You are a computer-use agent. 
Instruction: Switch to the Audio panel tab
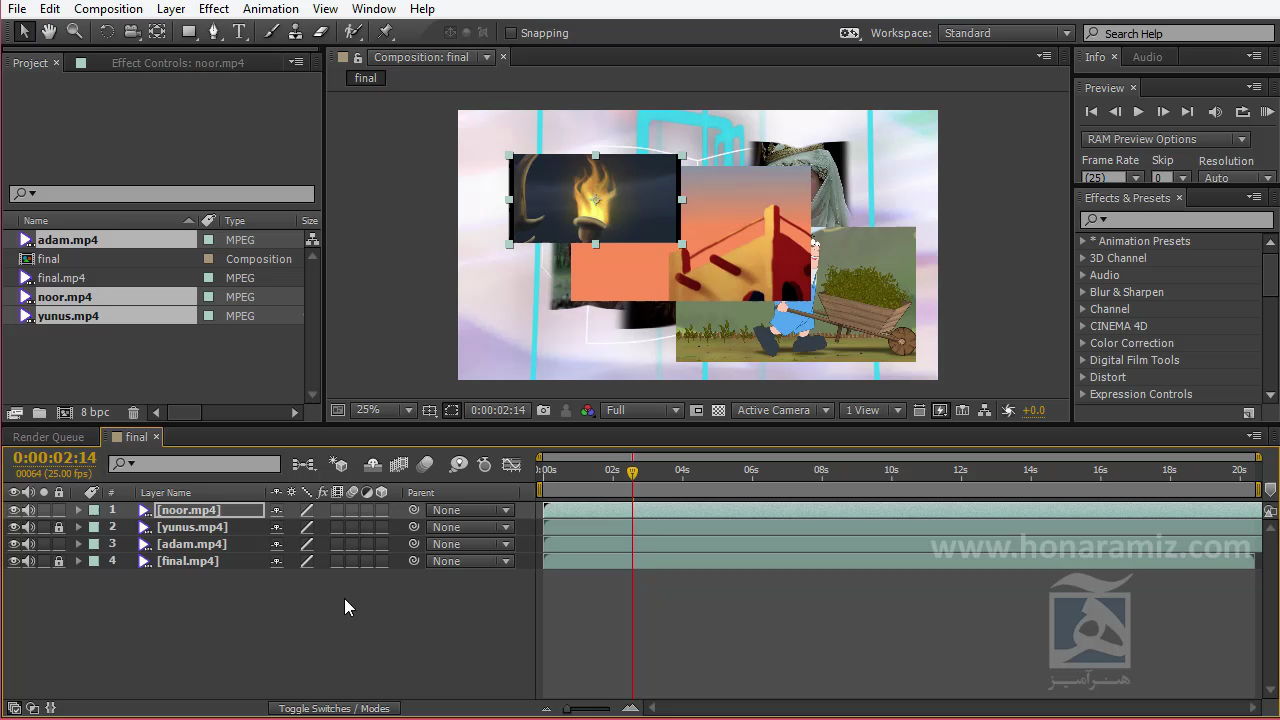[x=1147, y=57]
